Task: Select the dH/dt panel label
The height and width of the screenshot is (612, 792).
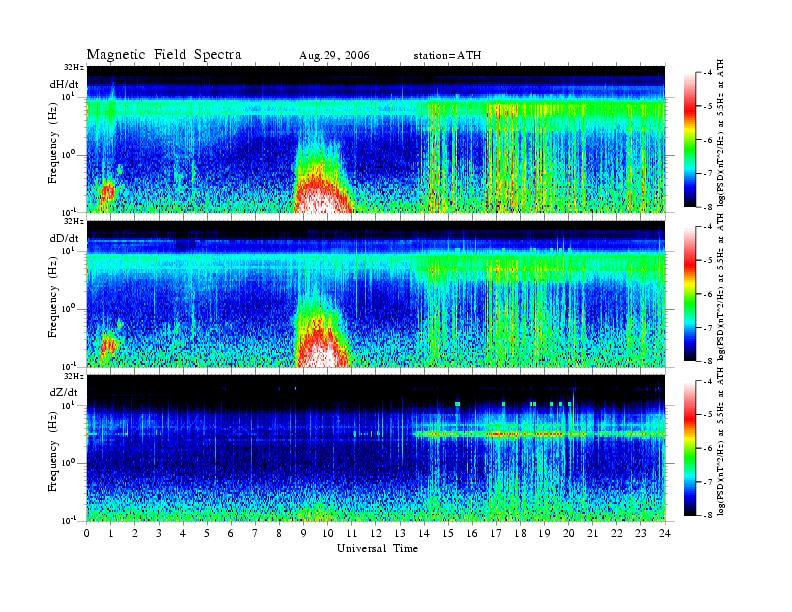Action: tap(64, 84)
